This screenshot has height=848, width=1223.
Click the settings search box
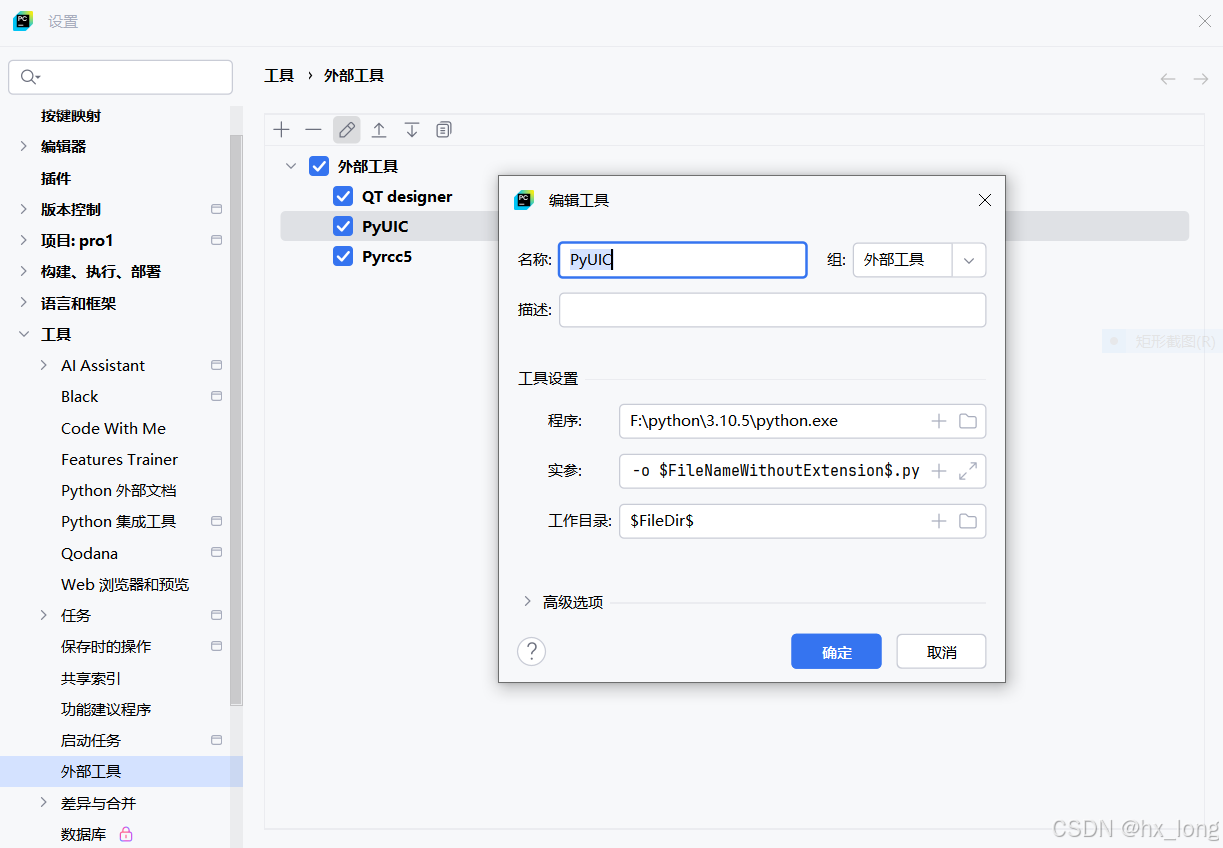coord(120,77)
